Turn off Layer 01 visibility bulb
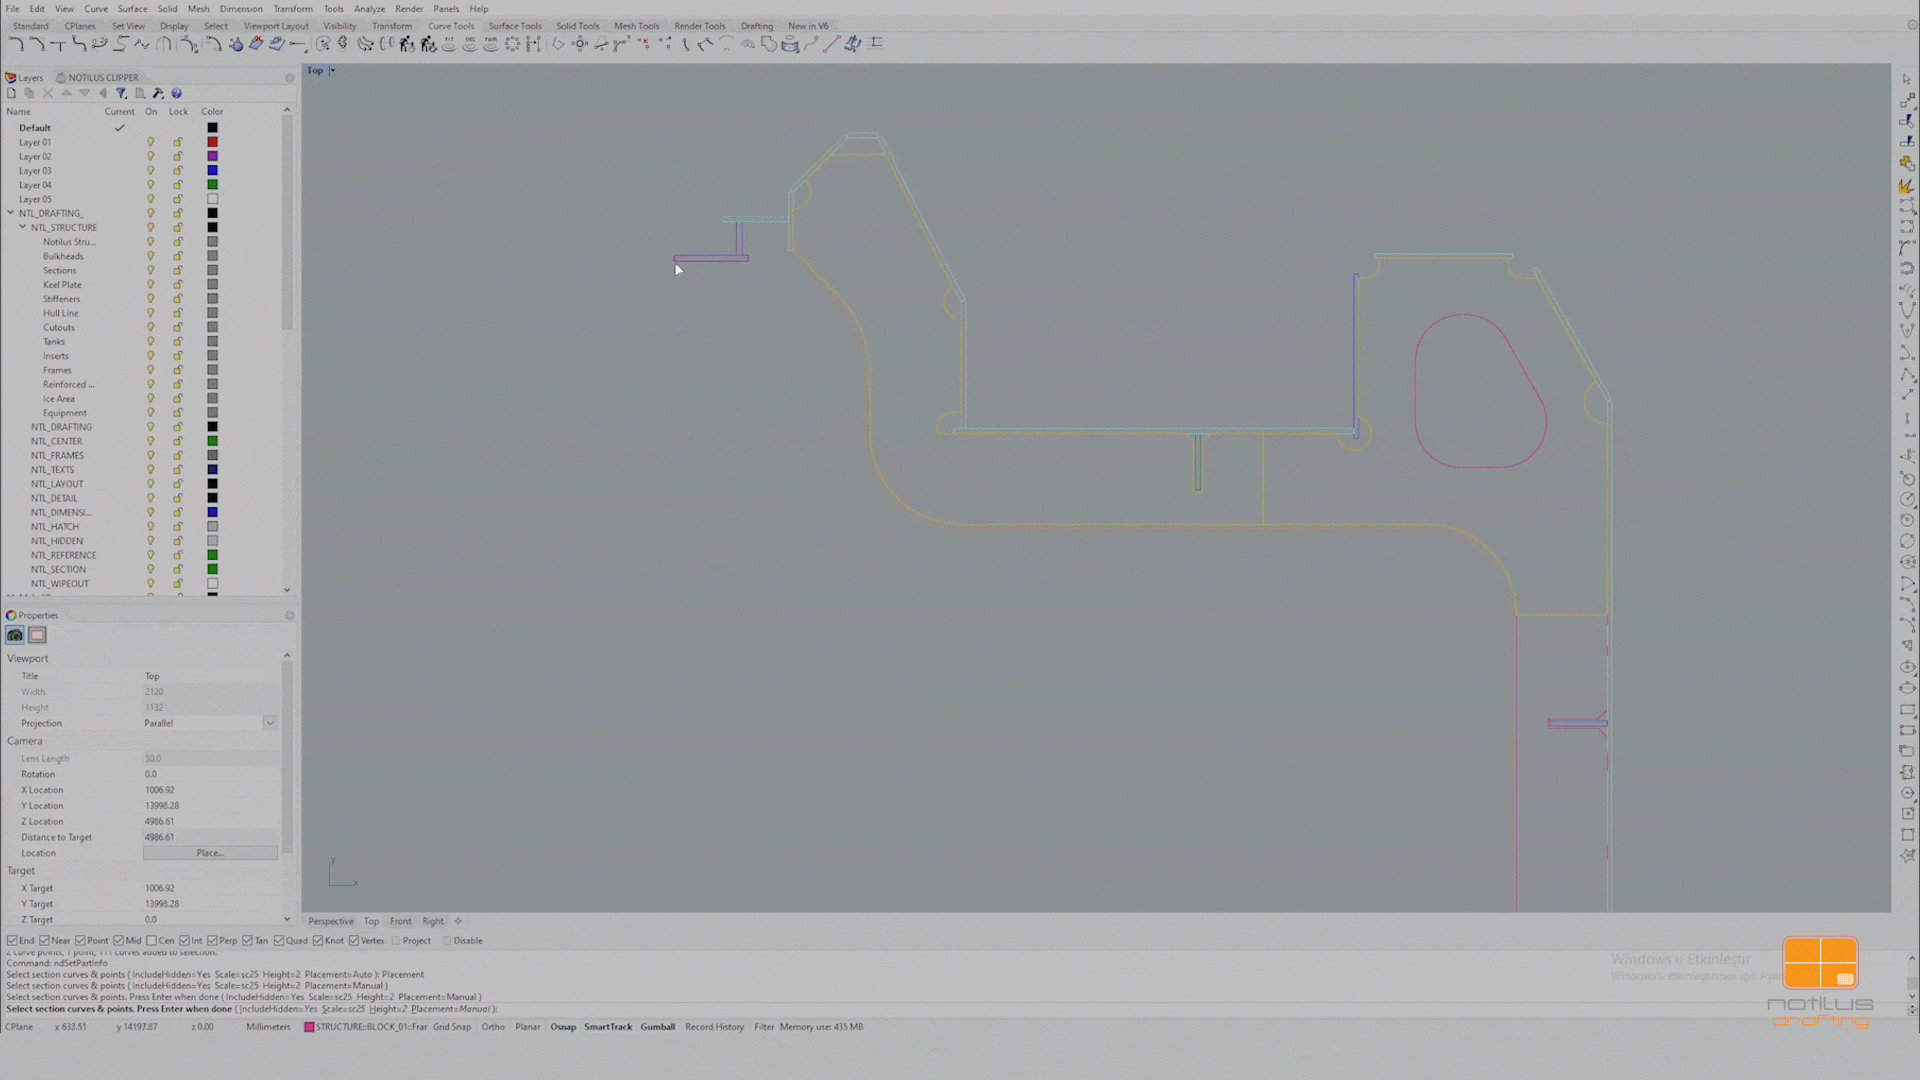Image resolution: width=1920 pixels, height=1080 pixels. click(151, 142)
